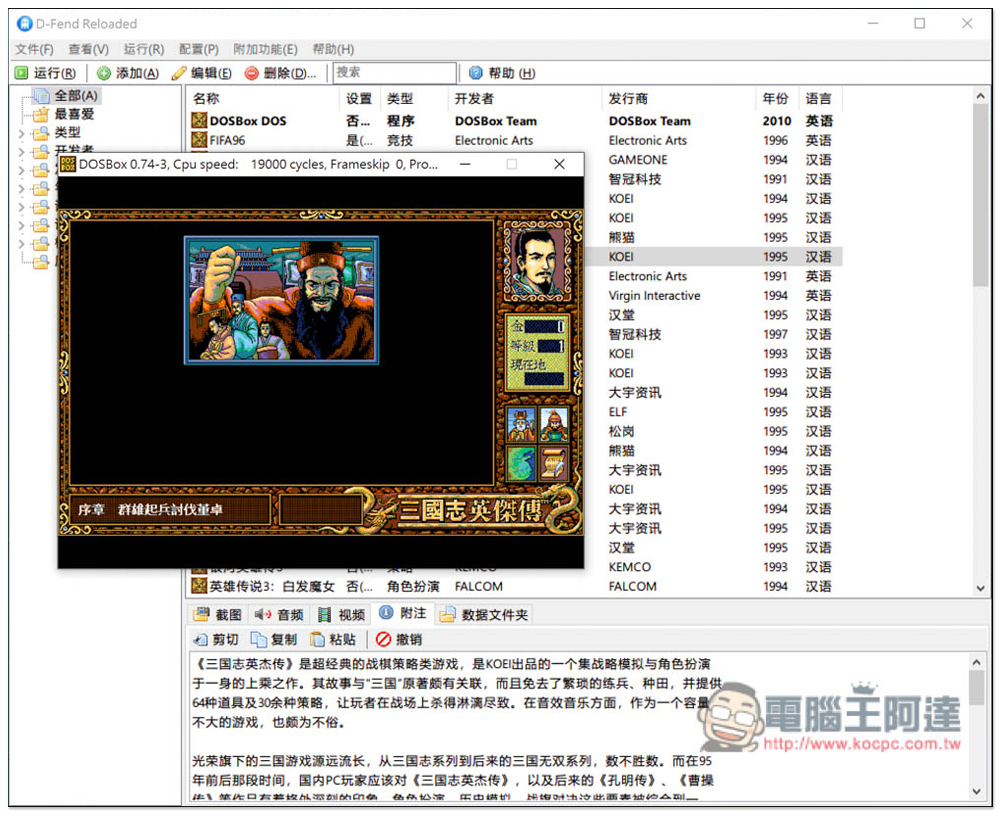Expand the 类型 tree node
Image resolution: width=1000 pixels, height=816 pixels.
[x=21, y=133]
